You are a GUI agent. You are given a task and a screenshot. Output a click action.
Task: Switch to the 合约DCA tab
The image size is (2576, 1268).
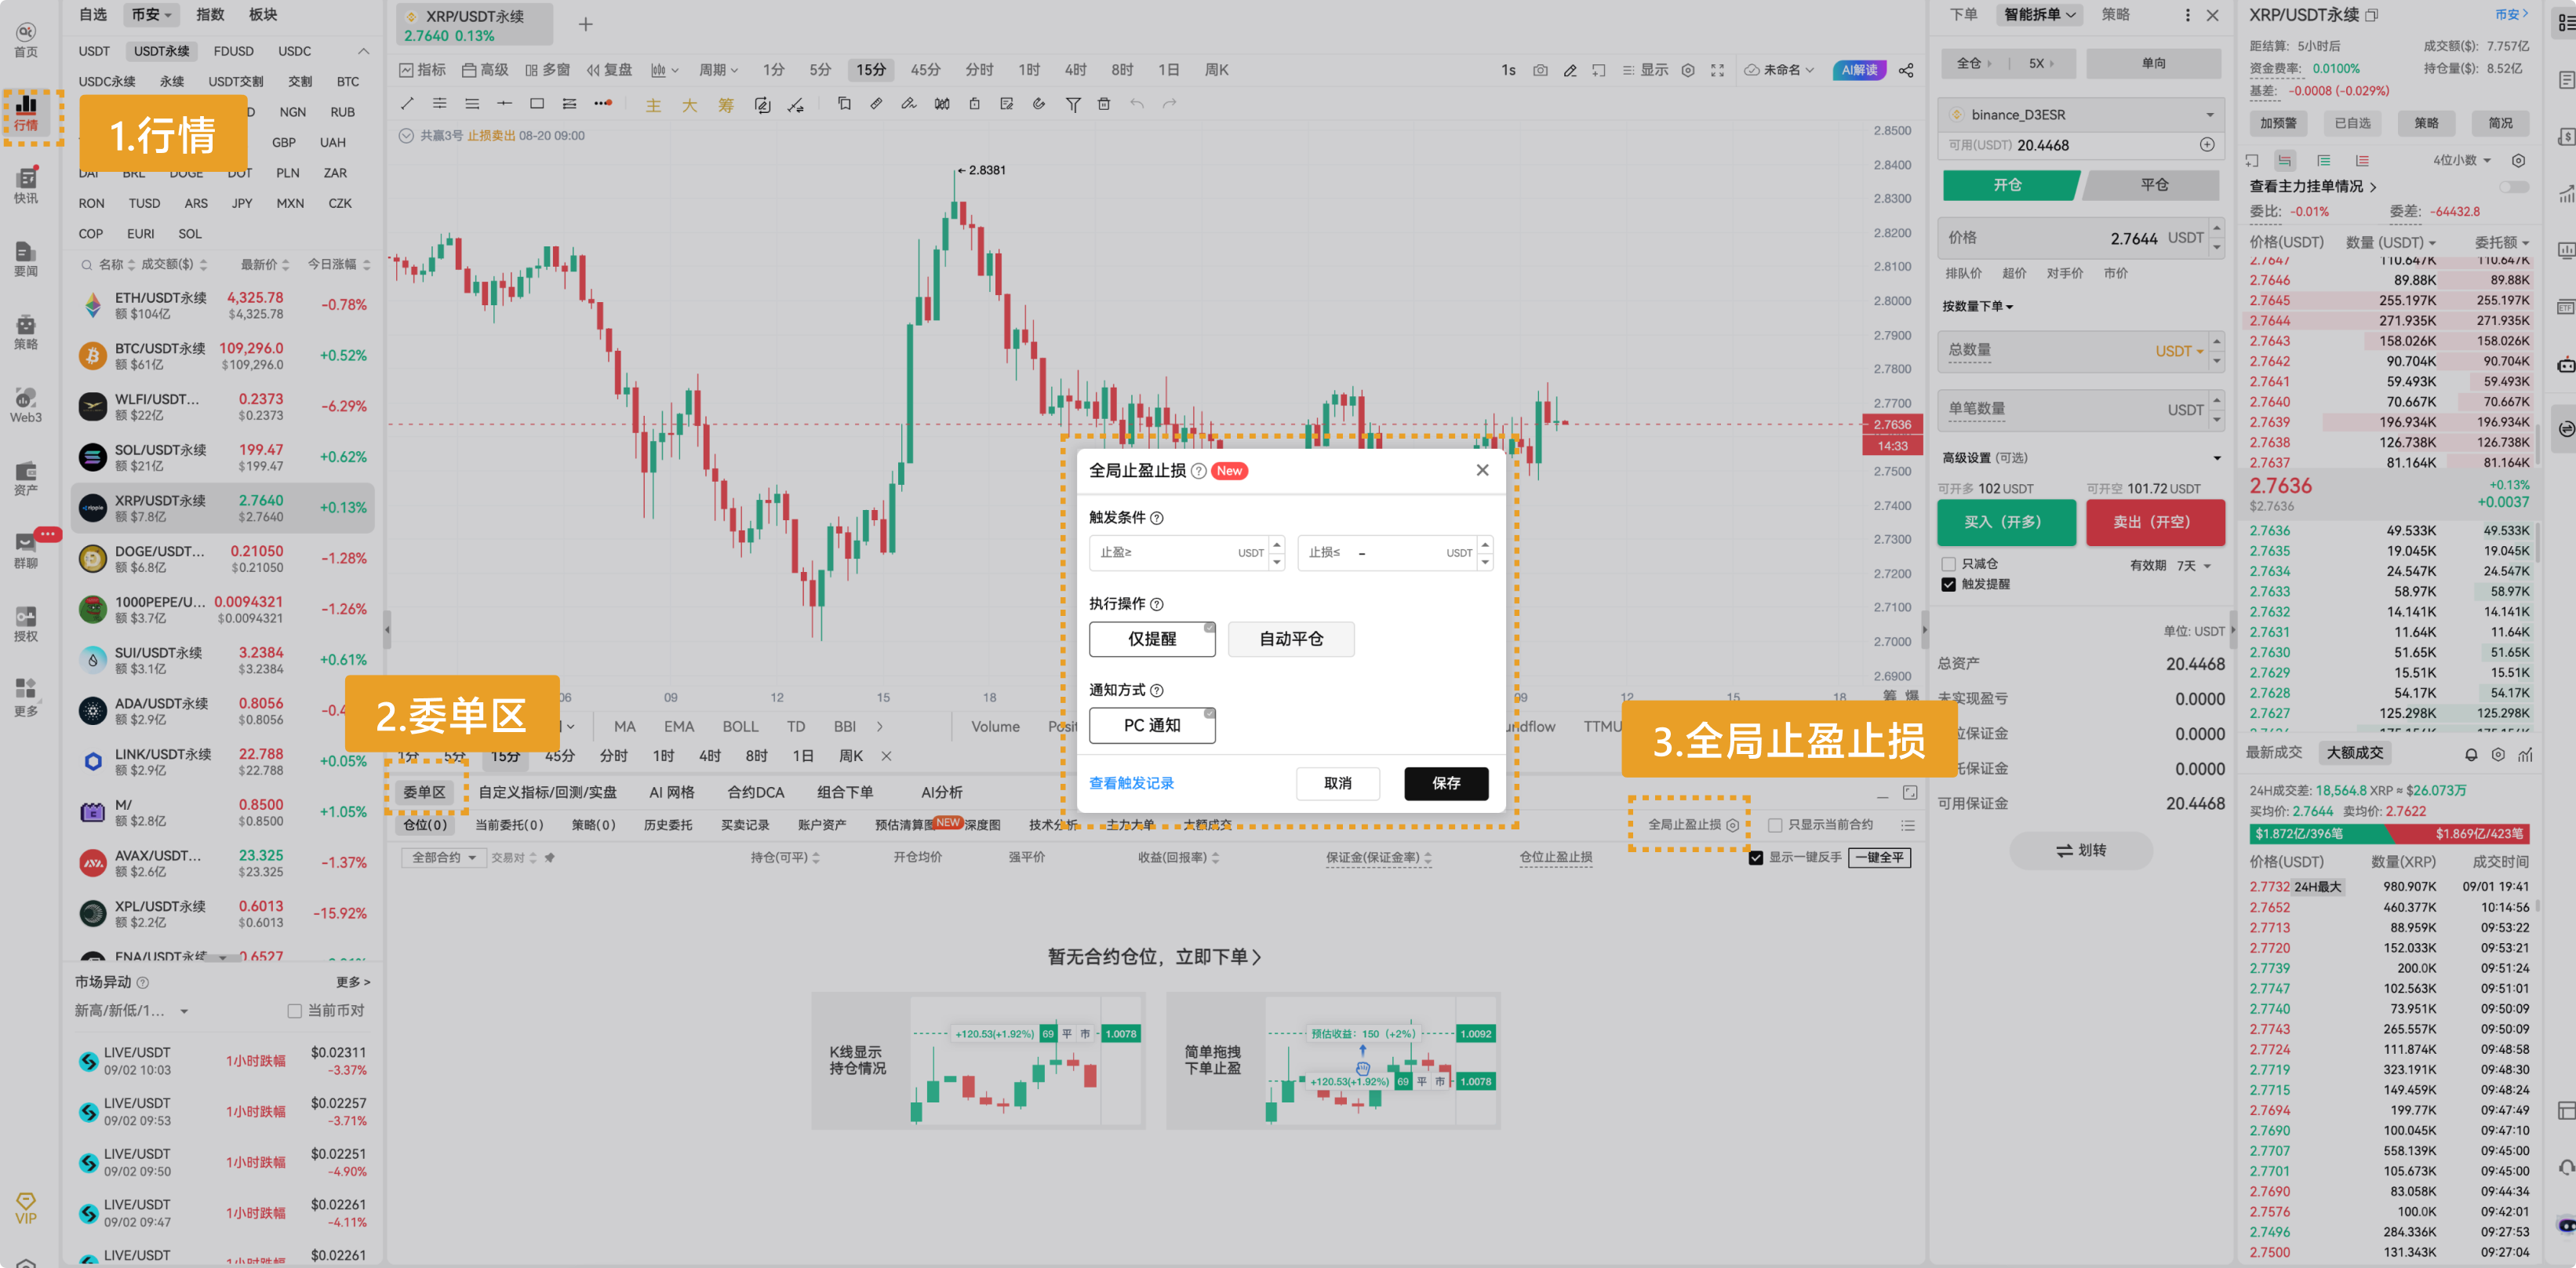click(x=755, y=792)
